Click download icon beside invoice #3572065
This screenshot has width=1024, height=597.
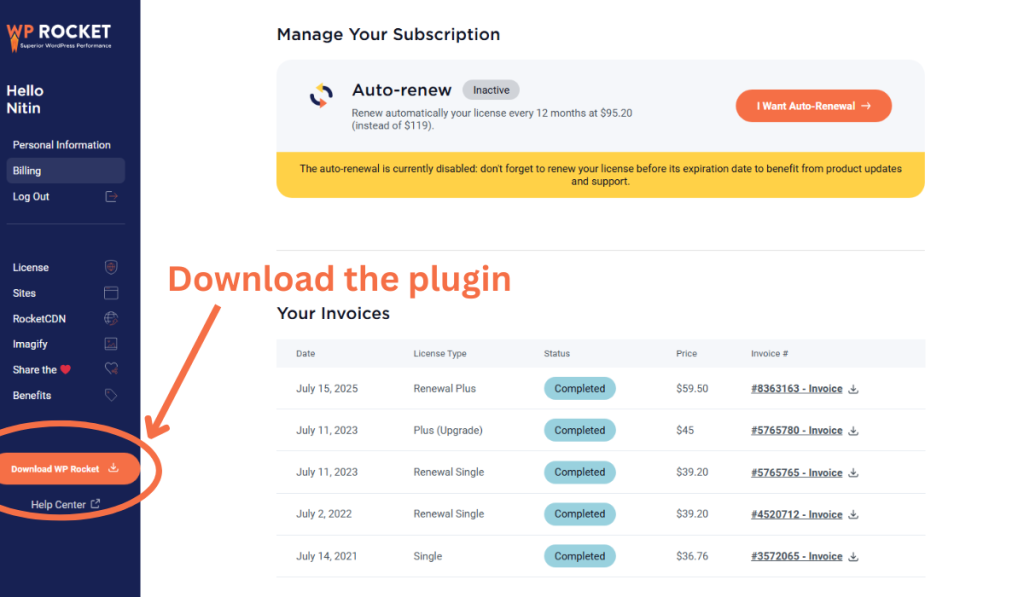pyautogui.click(x=853, y=556)
